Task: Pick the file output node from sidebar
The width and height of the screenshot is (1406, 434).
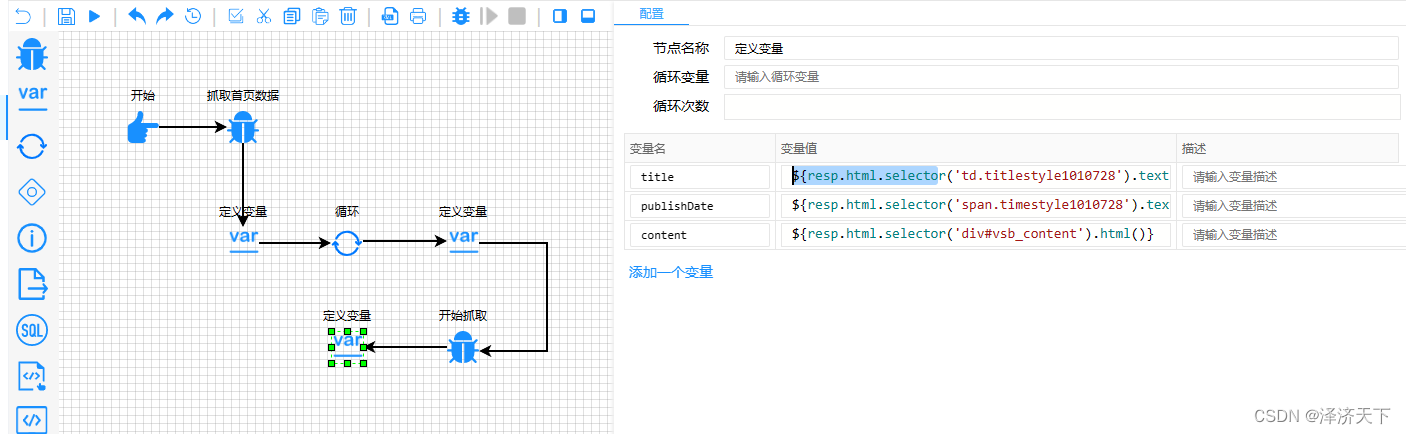Action: pos(33,284)
